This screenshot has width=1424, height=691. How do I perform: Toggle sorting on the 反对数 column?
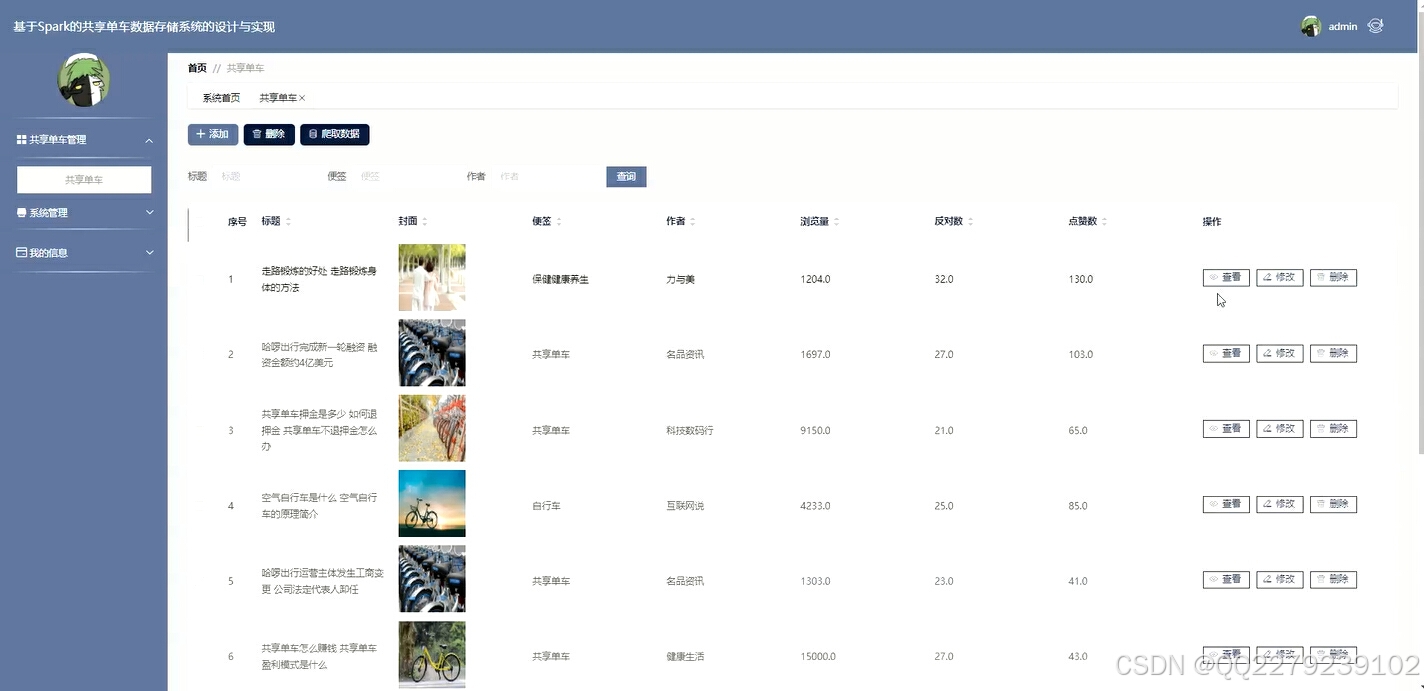970,221
